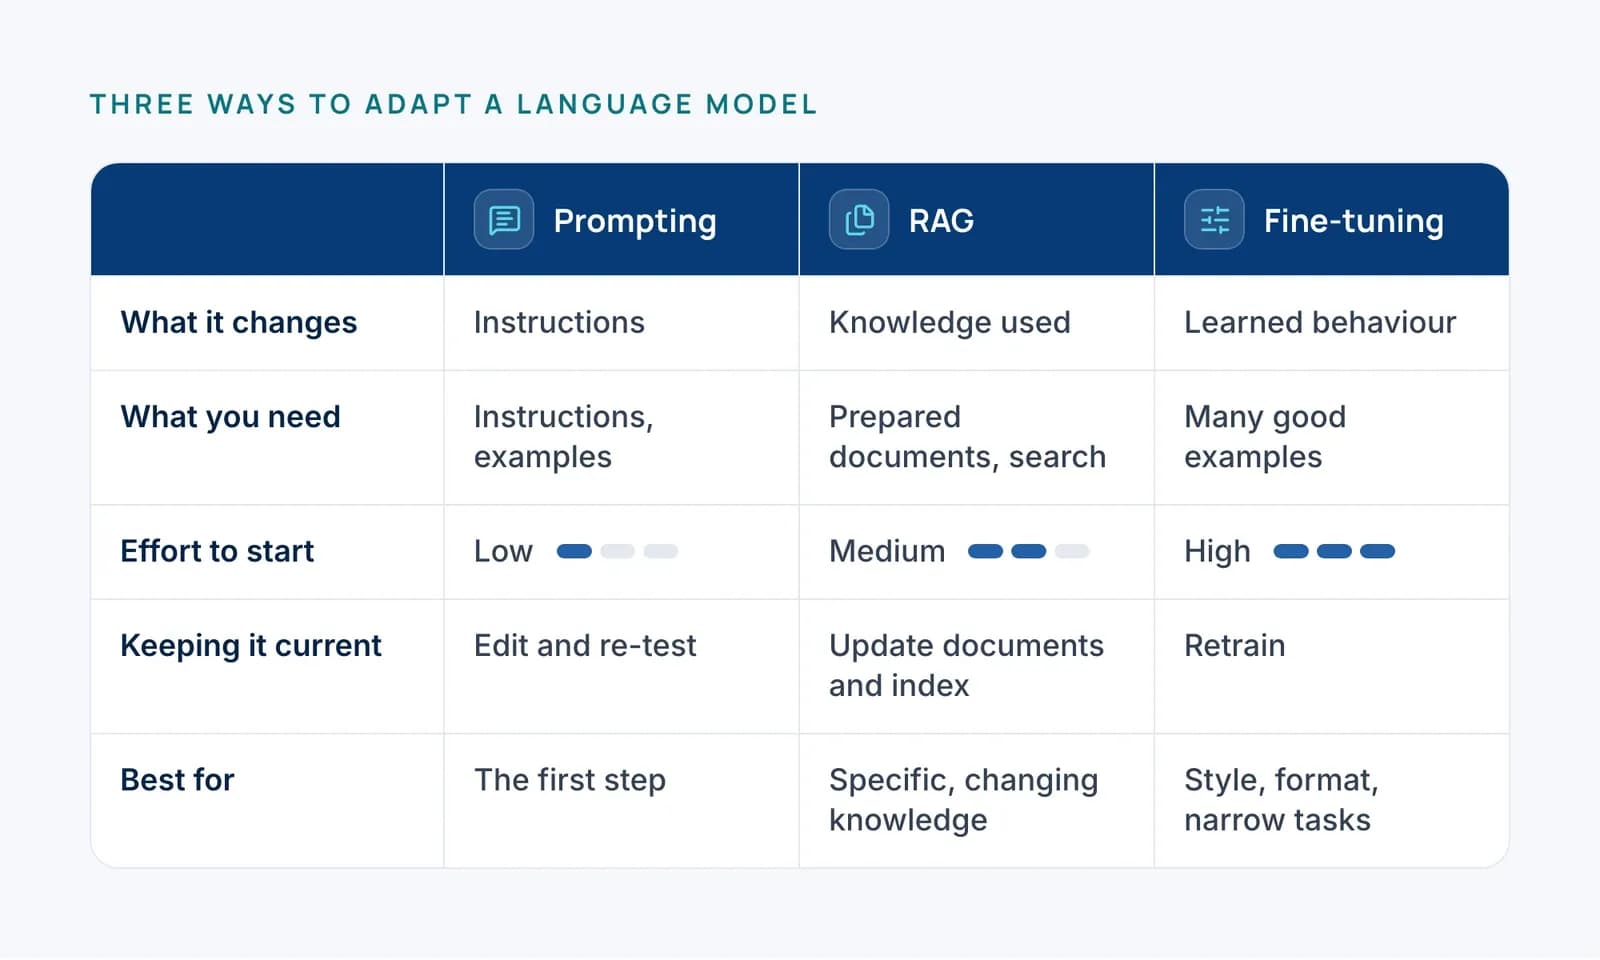Screen dimensions: 1600x960
Task: Click the 'High' effort label
Action: point(1217,551)
